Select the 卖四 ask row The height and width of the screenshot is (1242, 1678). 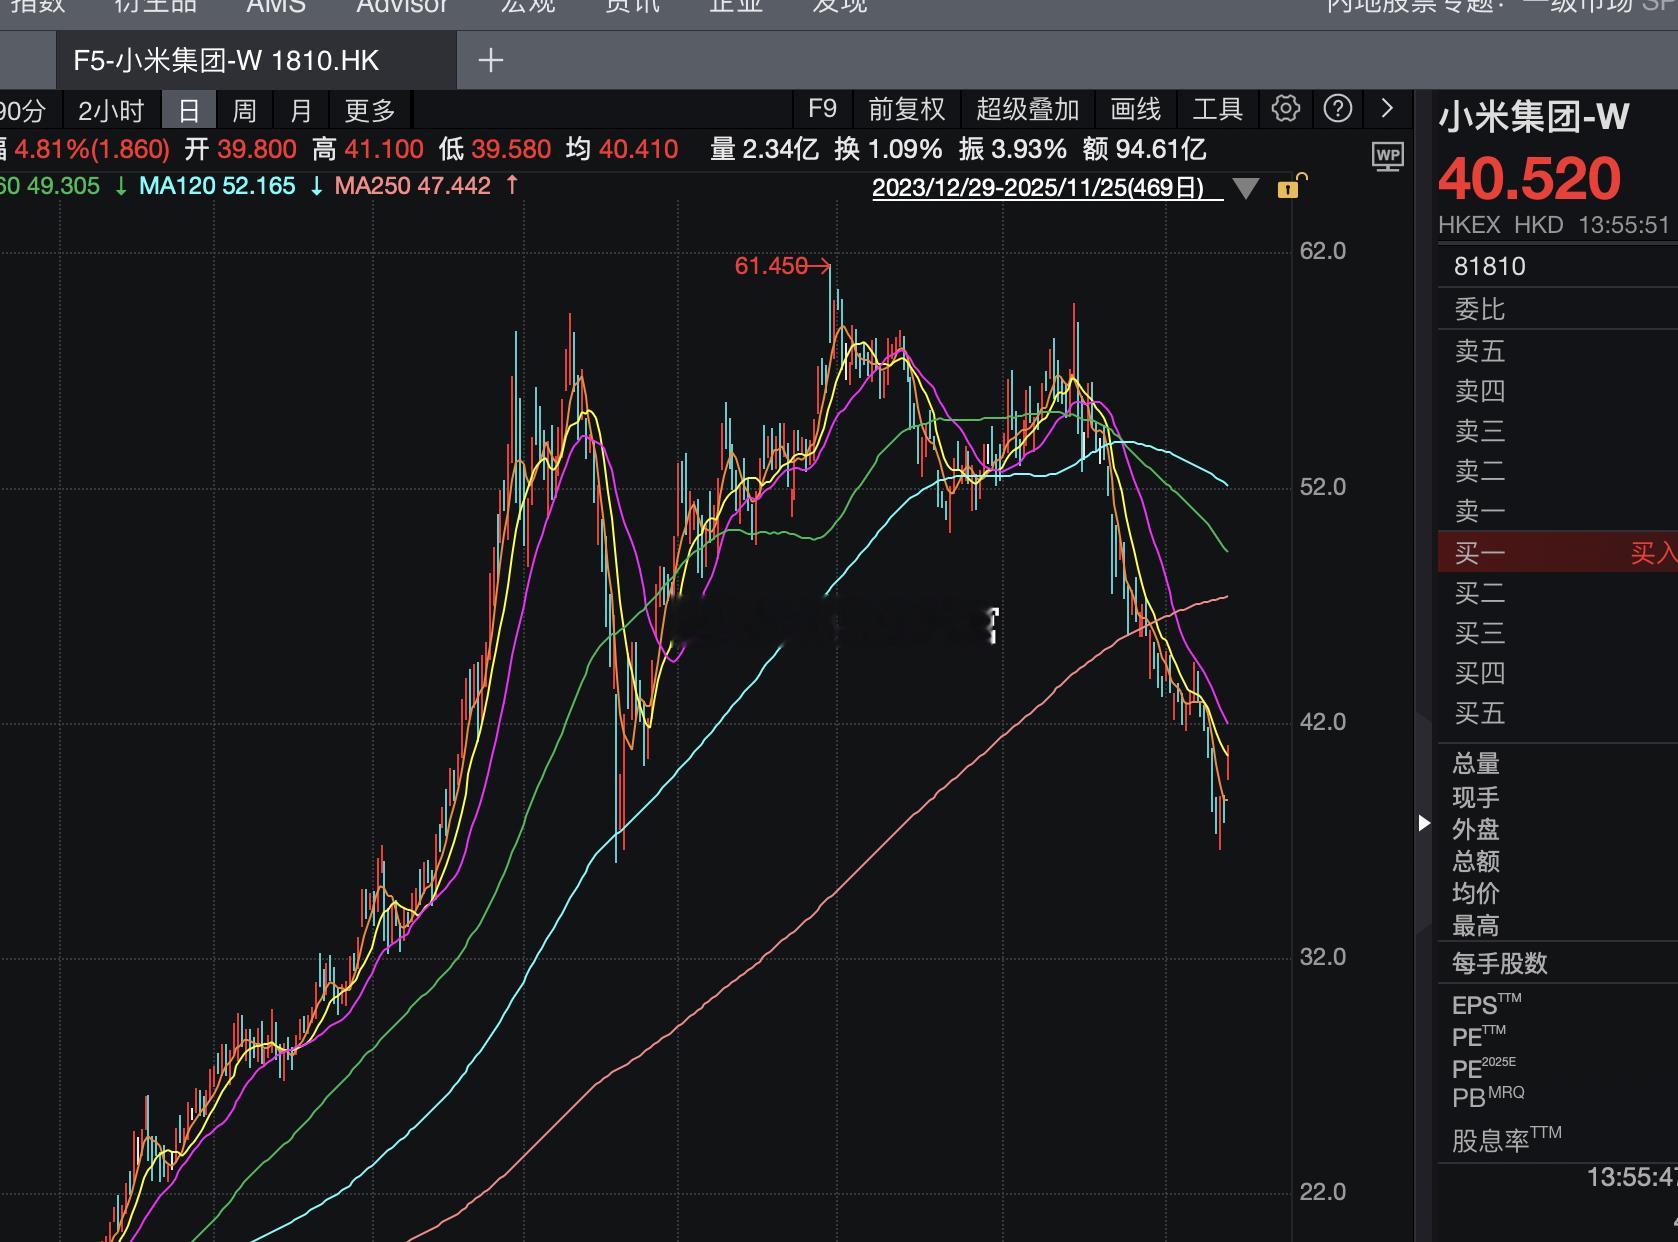(1558, 391)
